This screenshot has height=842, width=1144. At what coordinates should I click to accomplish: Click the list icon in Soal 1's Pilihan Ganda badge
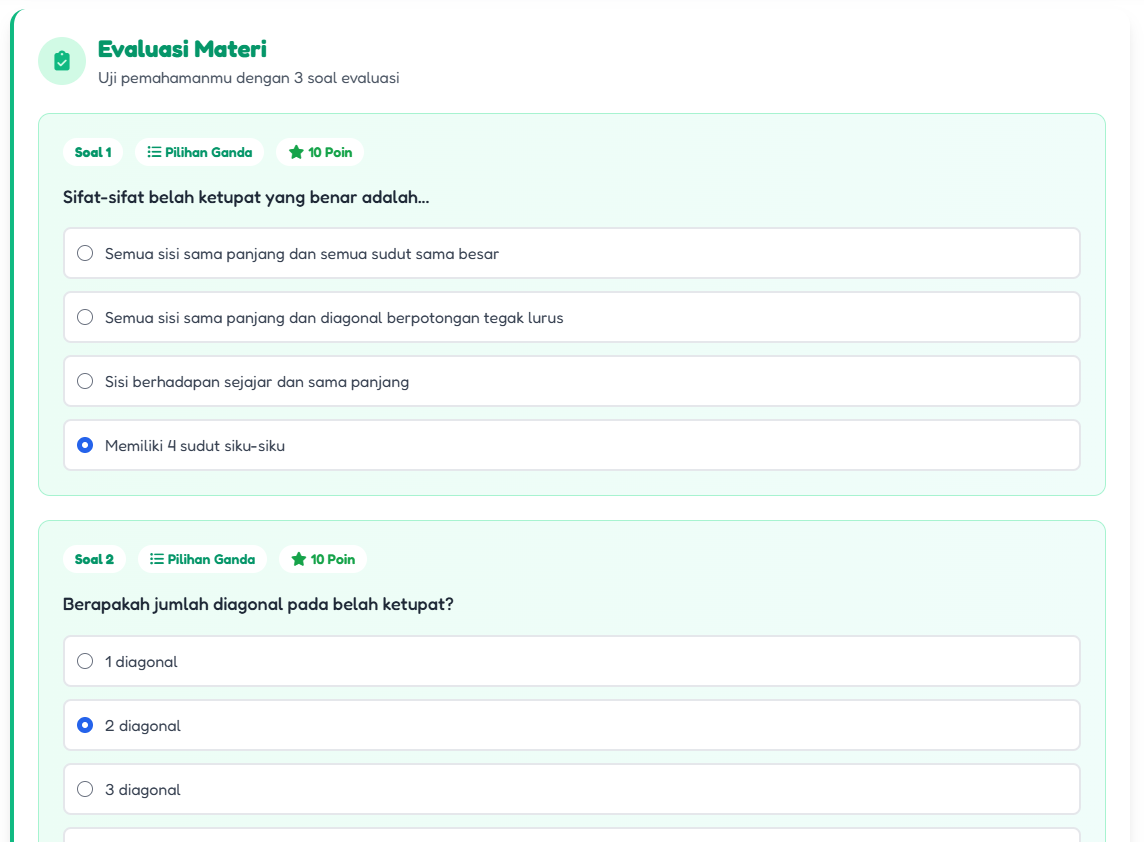154,152
